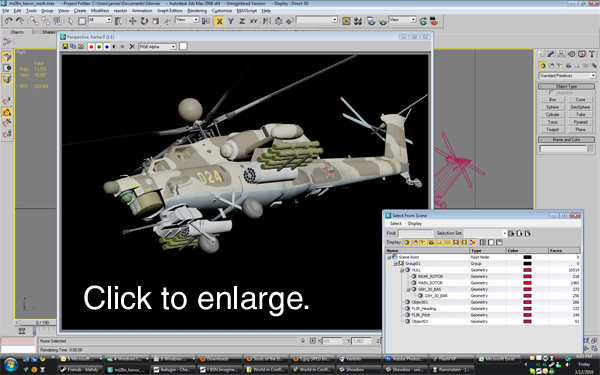Click the Redo arrow in main toolbar
This screenshot has height=375, width=600.
click(x=20, y=21)
